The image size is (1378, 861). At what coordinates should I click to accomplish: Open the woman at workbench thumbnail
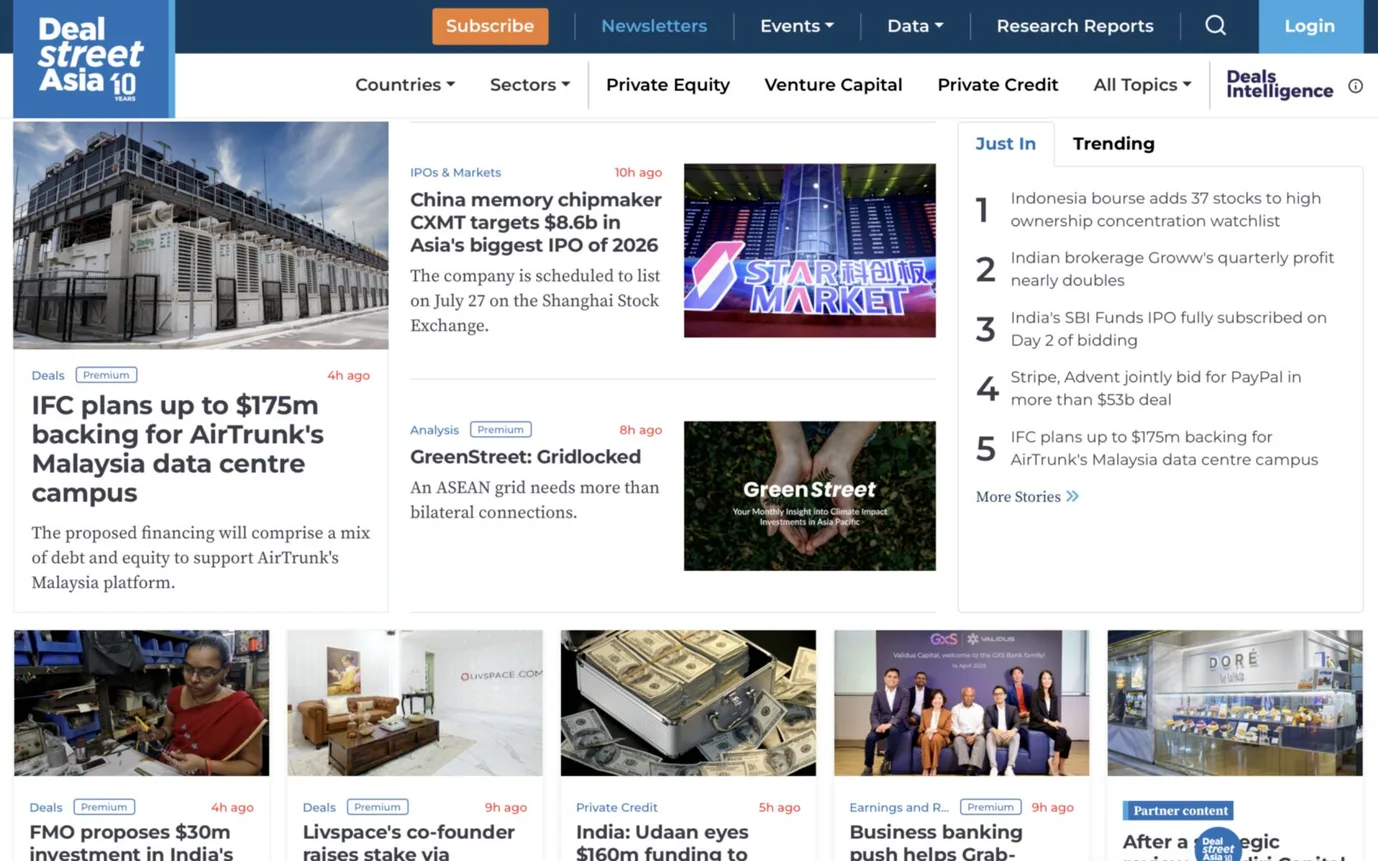click(141, 703)
